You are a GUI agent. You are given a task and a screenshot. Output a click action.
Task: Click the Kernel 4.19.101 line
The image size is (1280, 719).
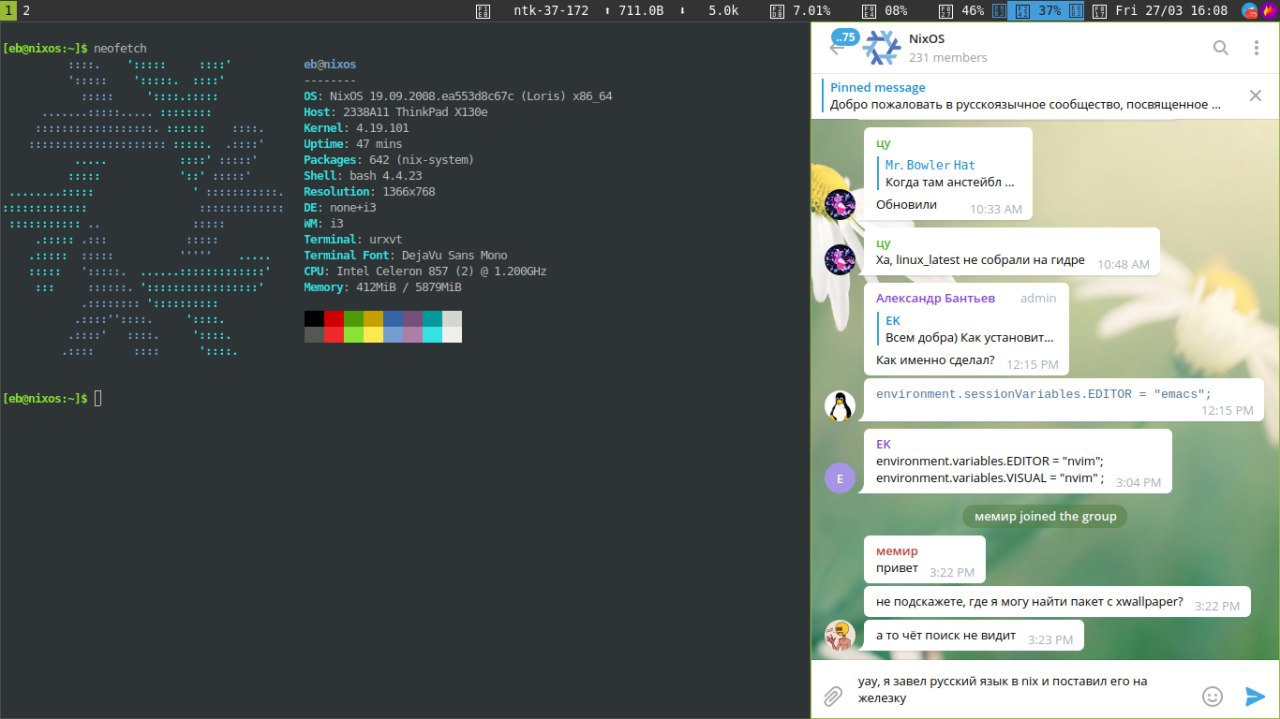[x=356, y=128]
